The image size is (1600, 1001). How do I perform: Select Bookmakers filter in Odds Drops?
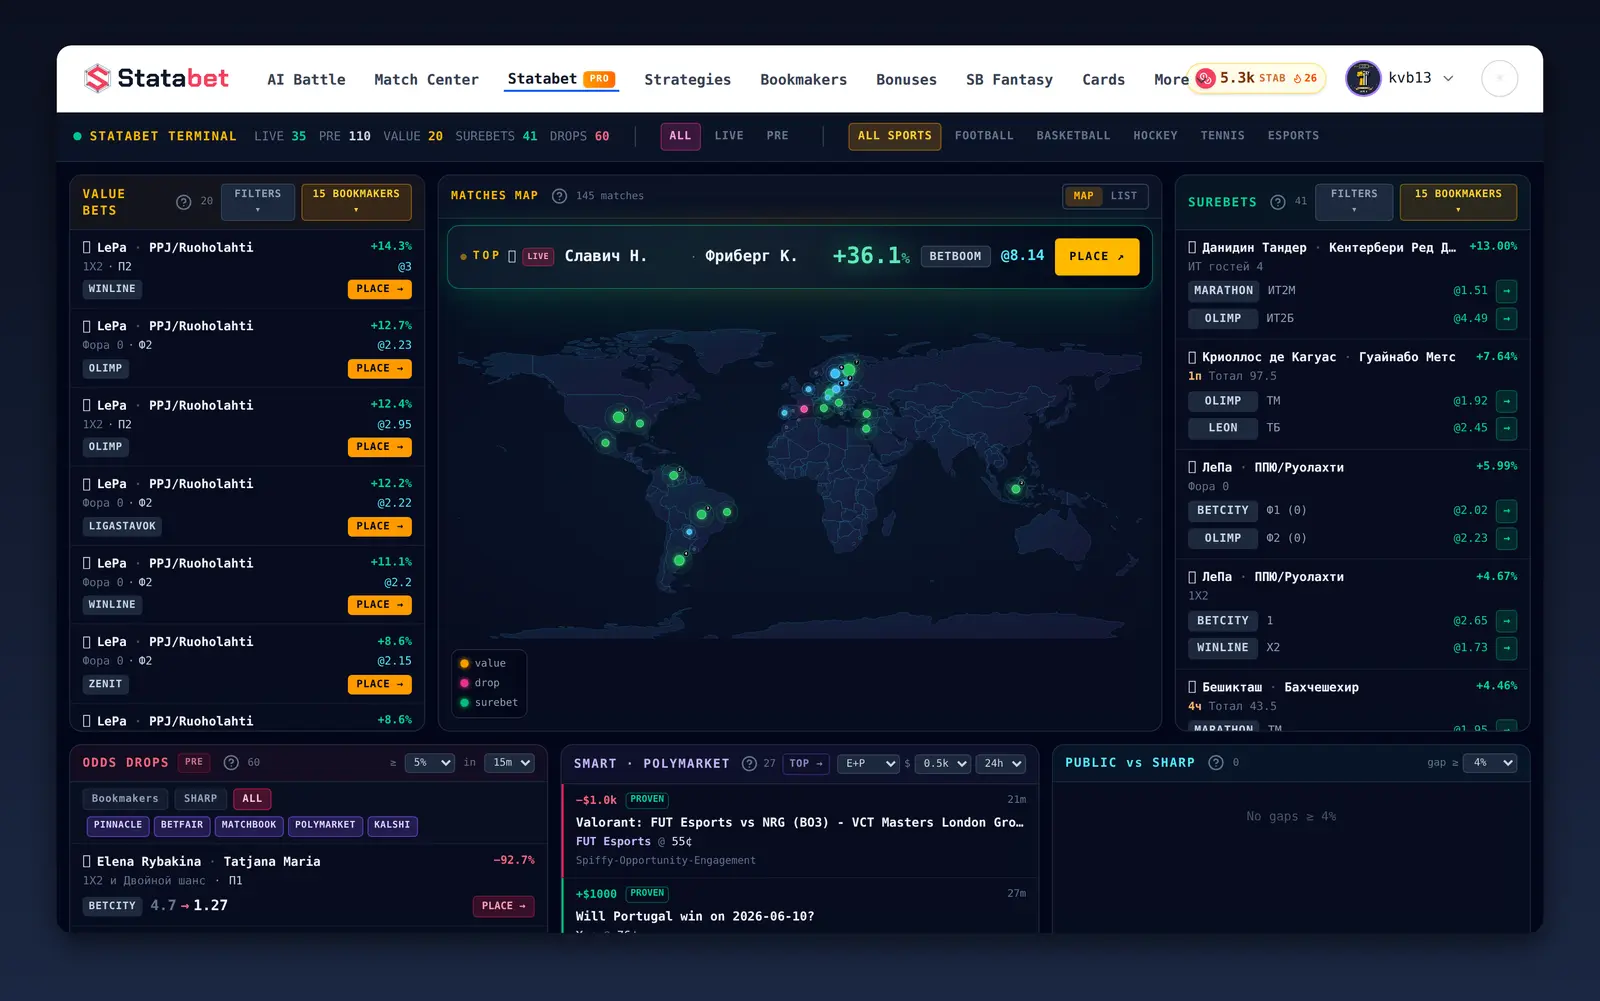[x=125, y=799]
